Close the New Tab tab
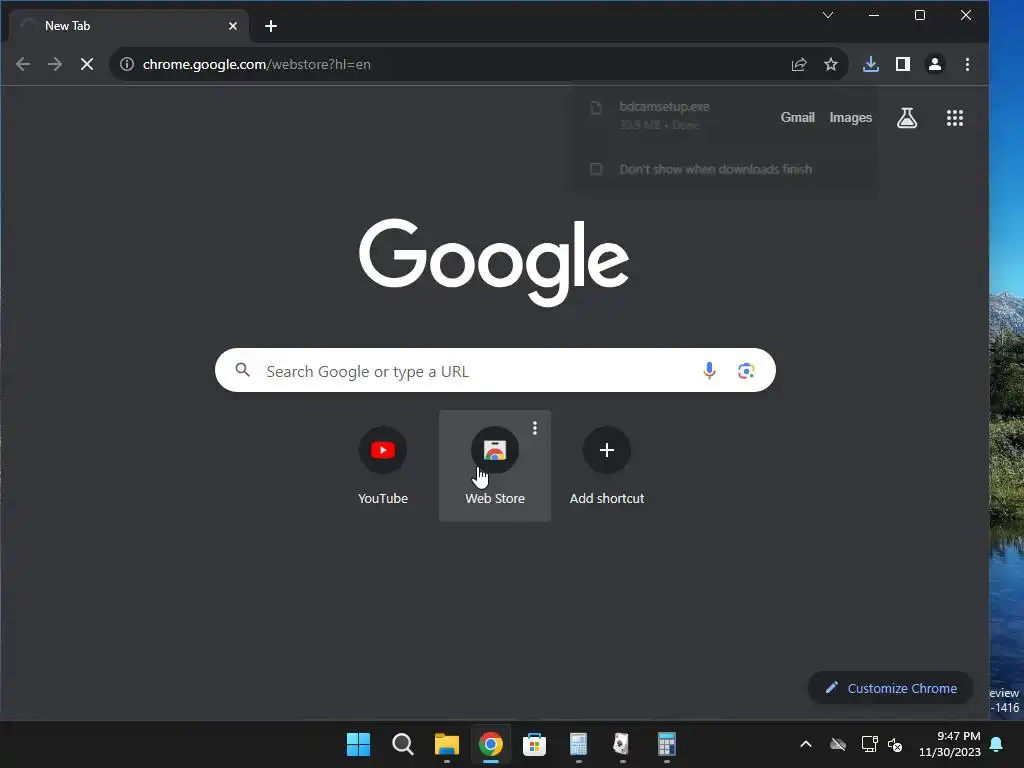1024x768 pixels. point(232,26)
